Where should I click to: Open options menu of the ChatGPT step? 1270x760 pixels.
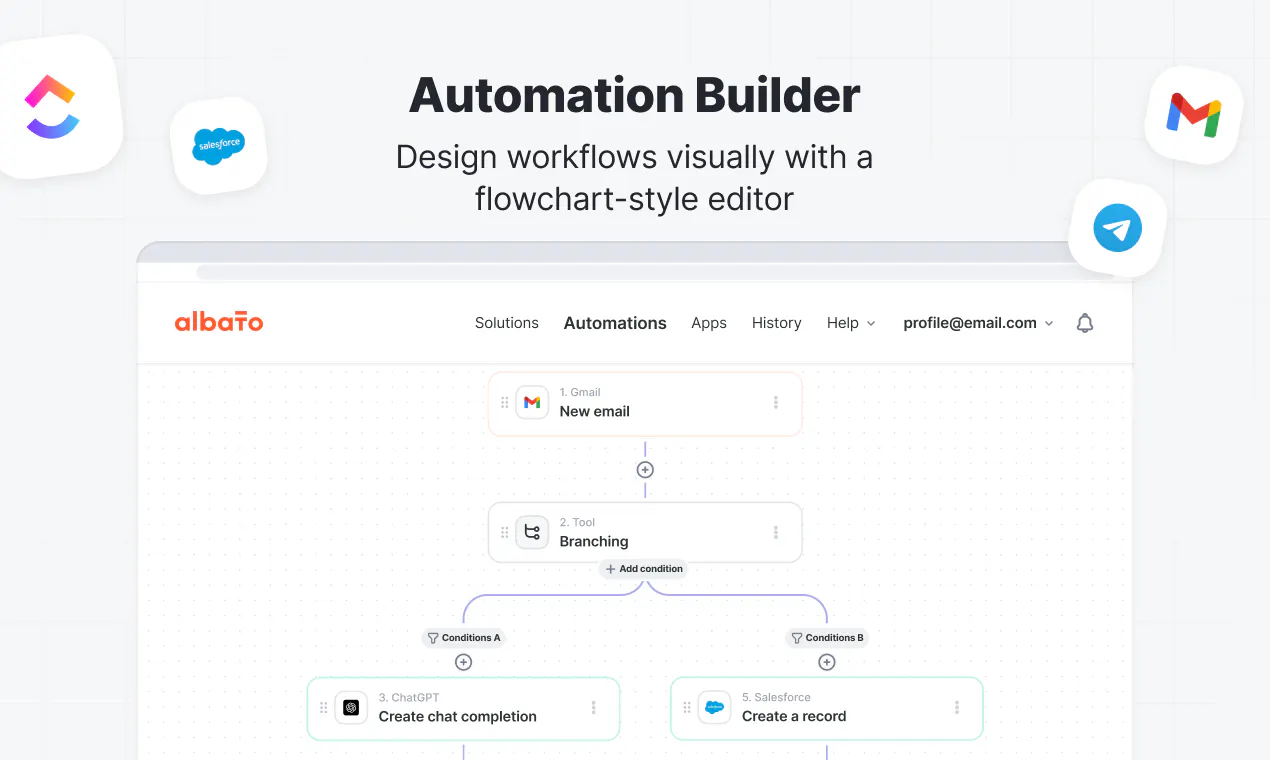point(594,708)
